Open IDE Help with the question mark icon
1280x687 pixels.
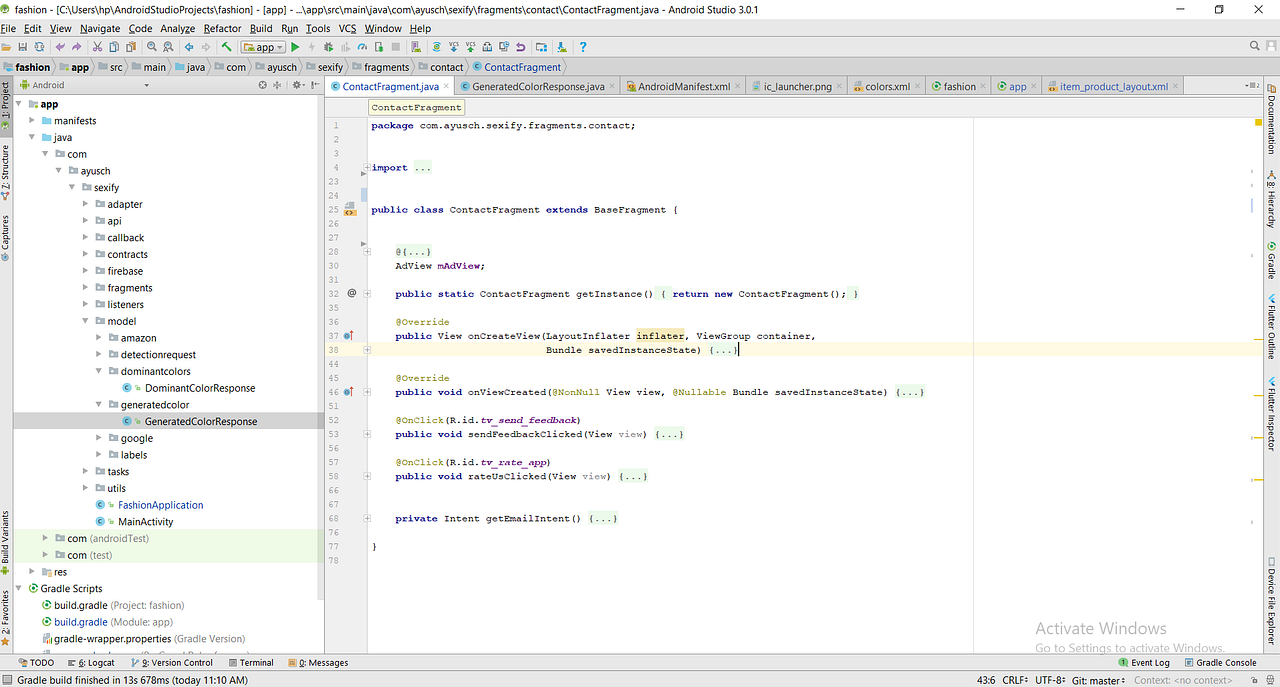(x=583, y=46)
